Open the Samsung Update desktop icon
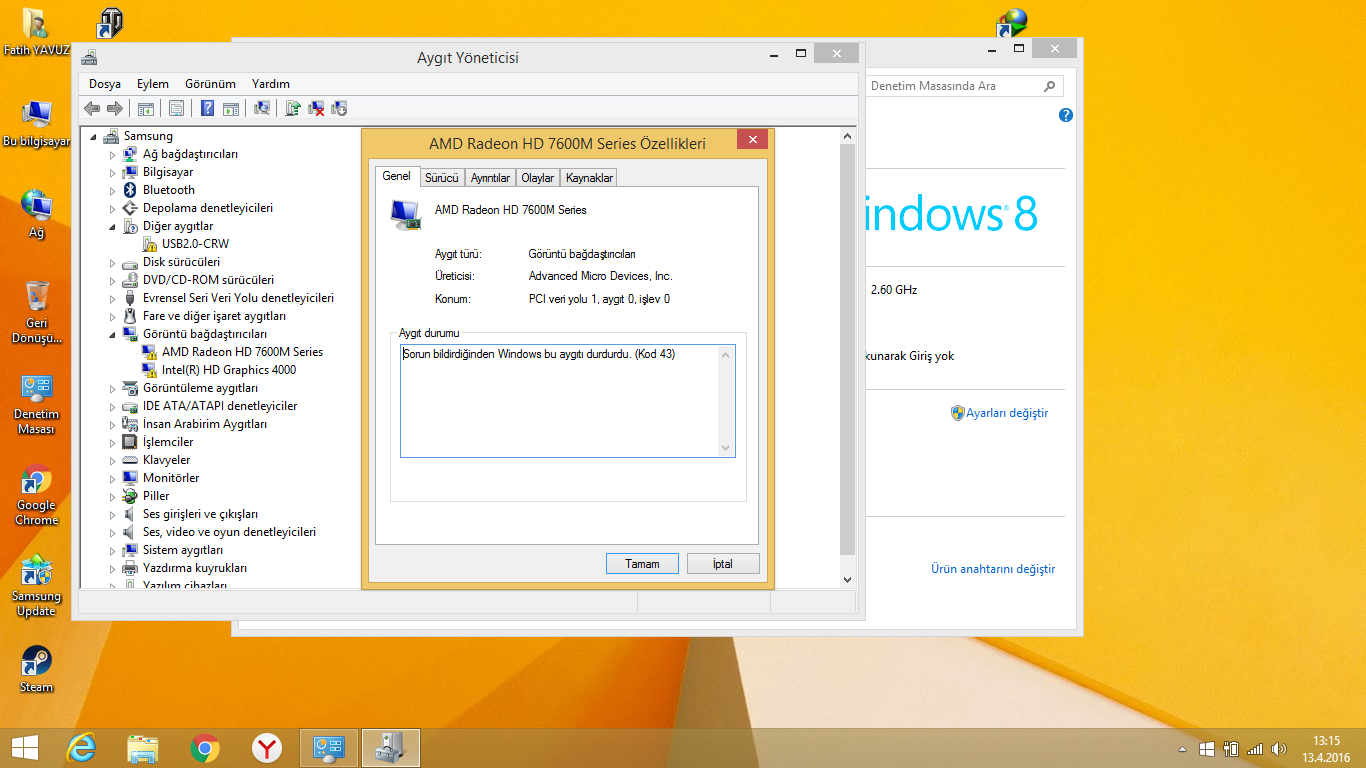1366x768 pixels. (36, 586)
